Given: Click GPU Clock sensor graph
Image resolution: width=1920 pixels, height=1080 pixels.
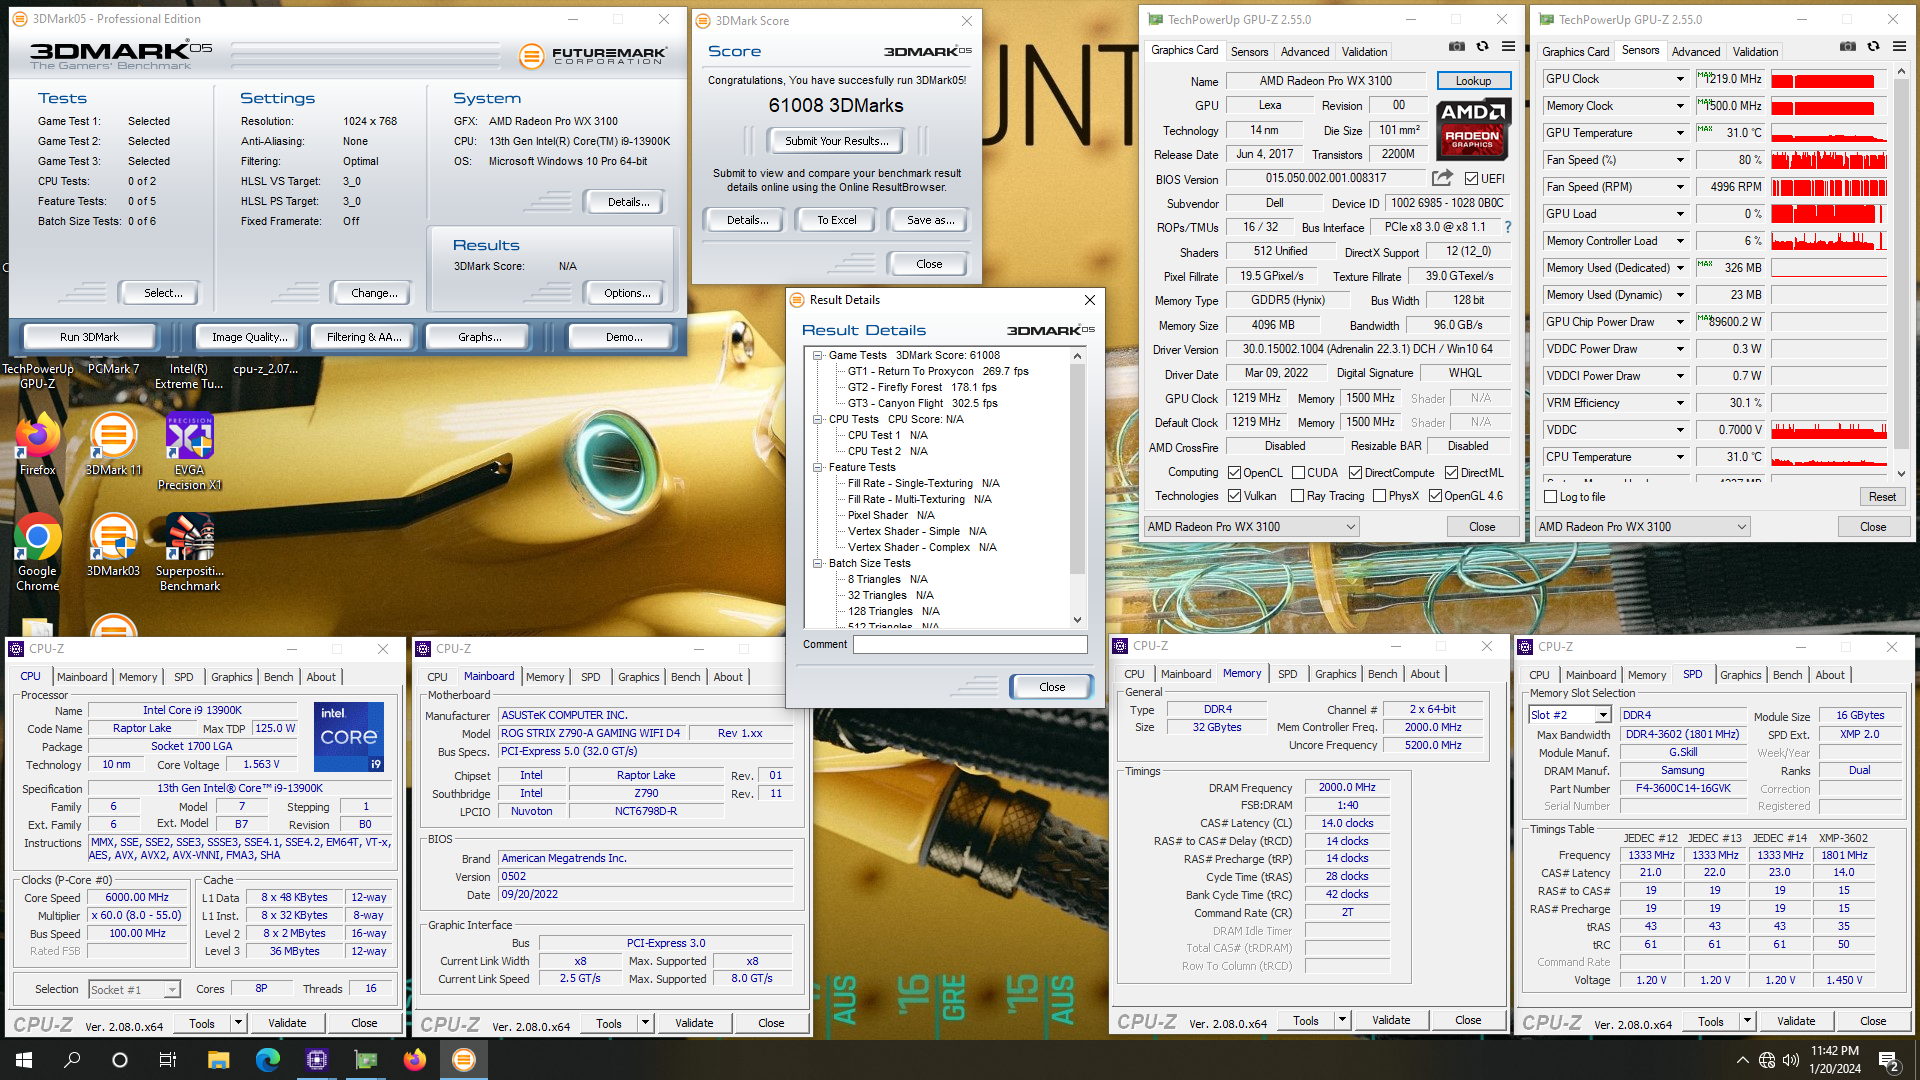Looking at the screenshot, I should coord(1828,79).
